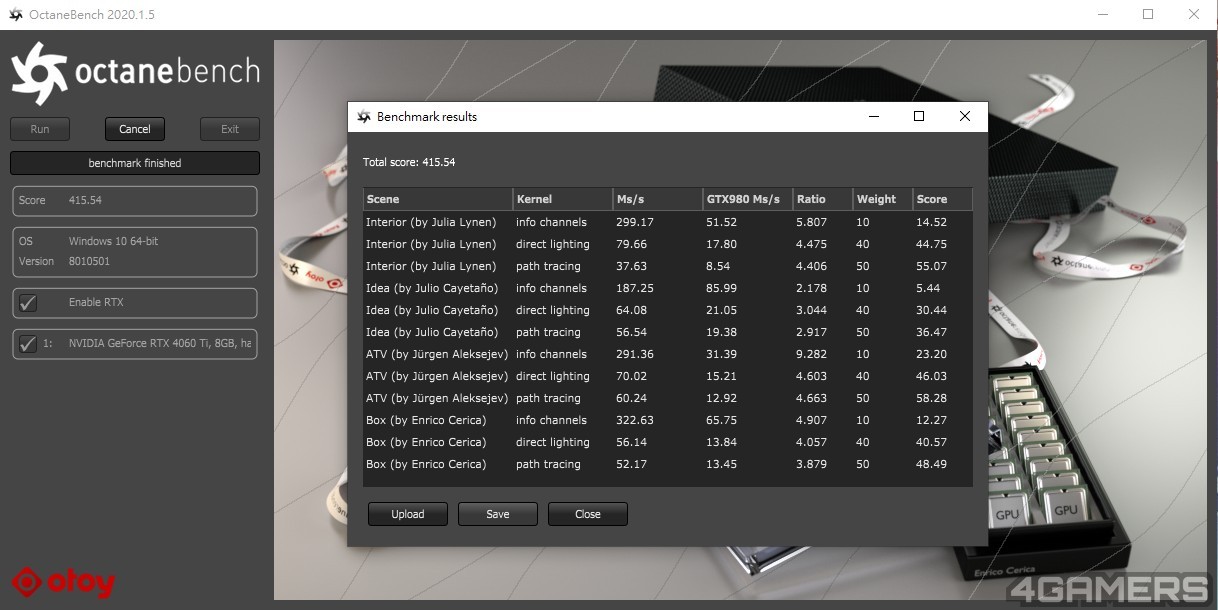Select the Box direct lighting row scene name

pos(426,442)
